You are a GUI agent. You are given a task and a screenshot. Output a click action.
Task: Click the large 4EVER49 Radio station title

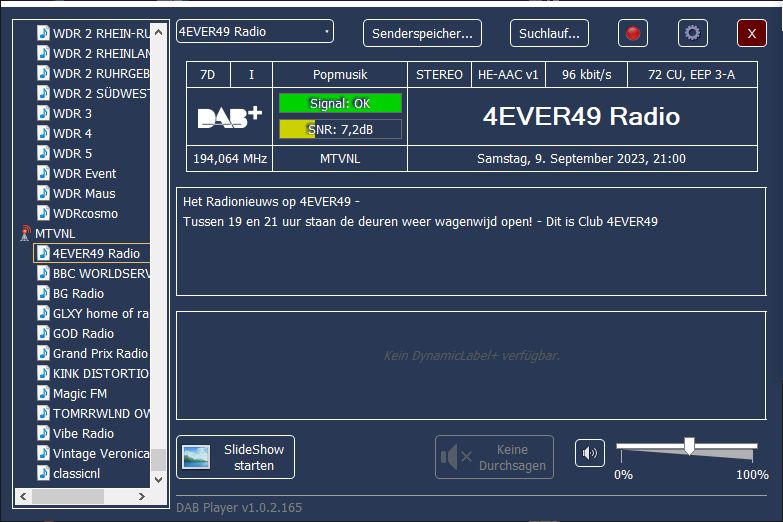click(x=581, y=116)
